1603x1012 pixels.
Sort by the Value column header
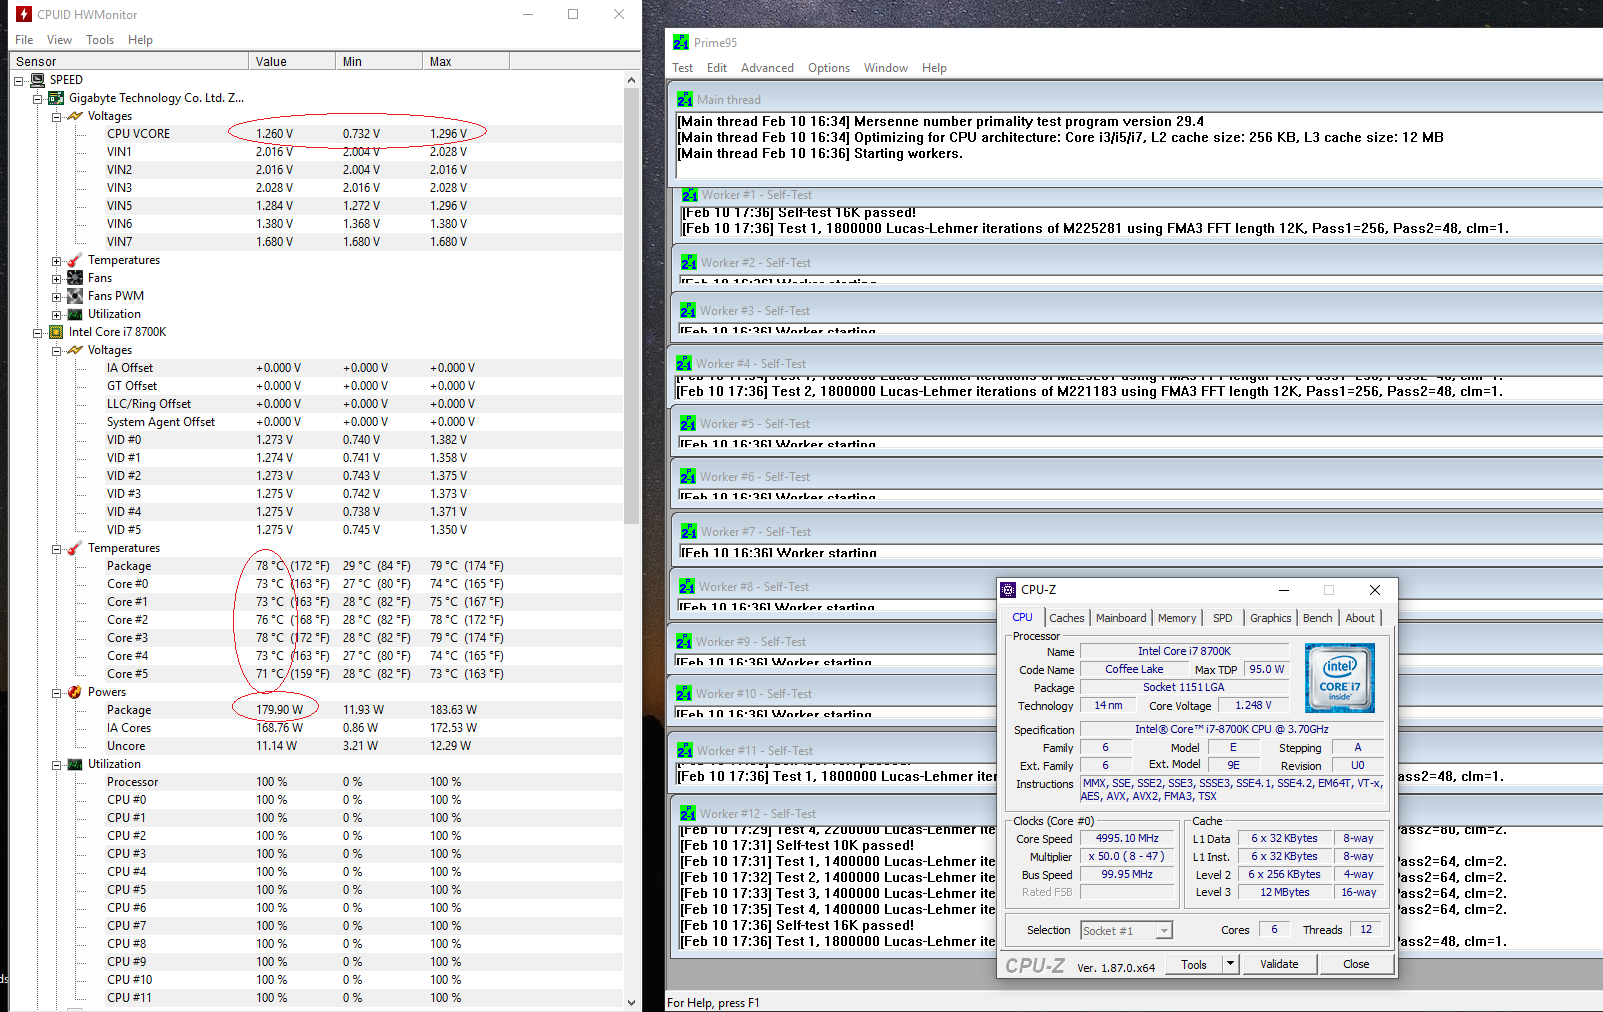click(291, 61)
